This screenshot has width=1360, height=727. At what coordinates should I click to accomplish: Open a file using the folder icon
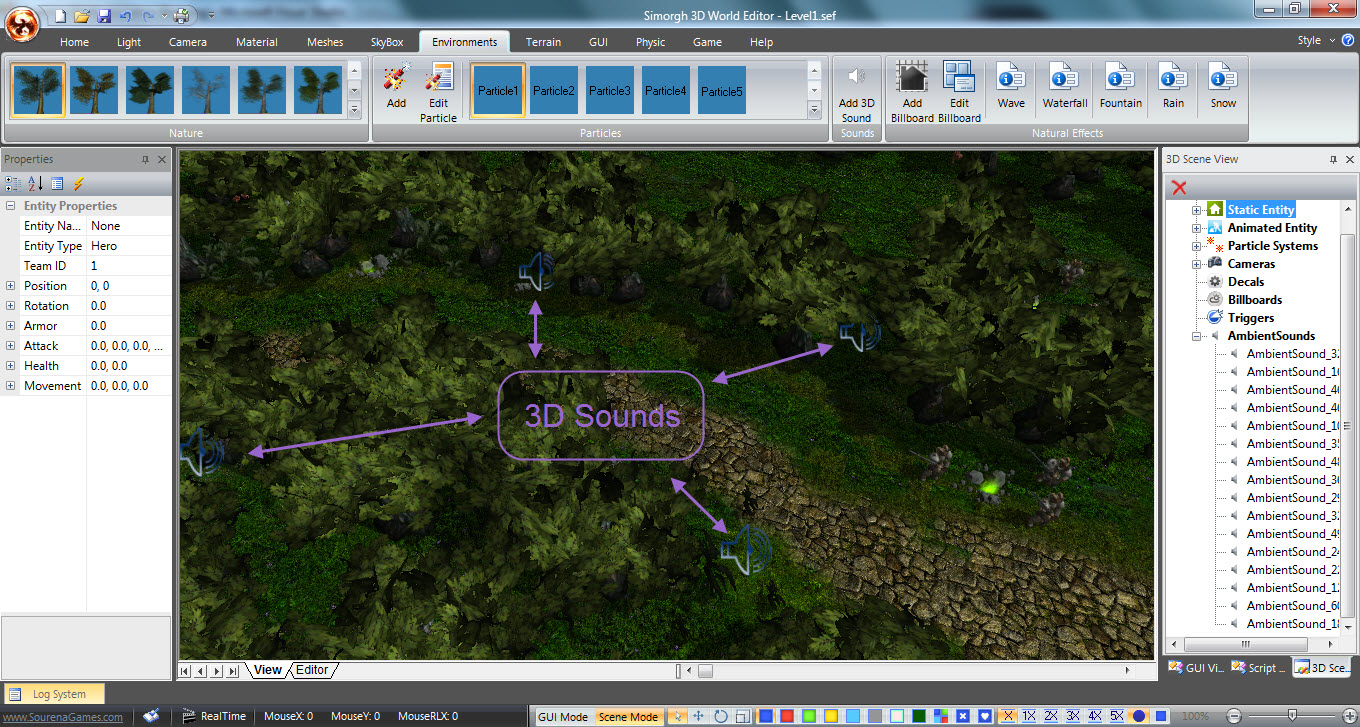pos(82,15)
